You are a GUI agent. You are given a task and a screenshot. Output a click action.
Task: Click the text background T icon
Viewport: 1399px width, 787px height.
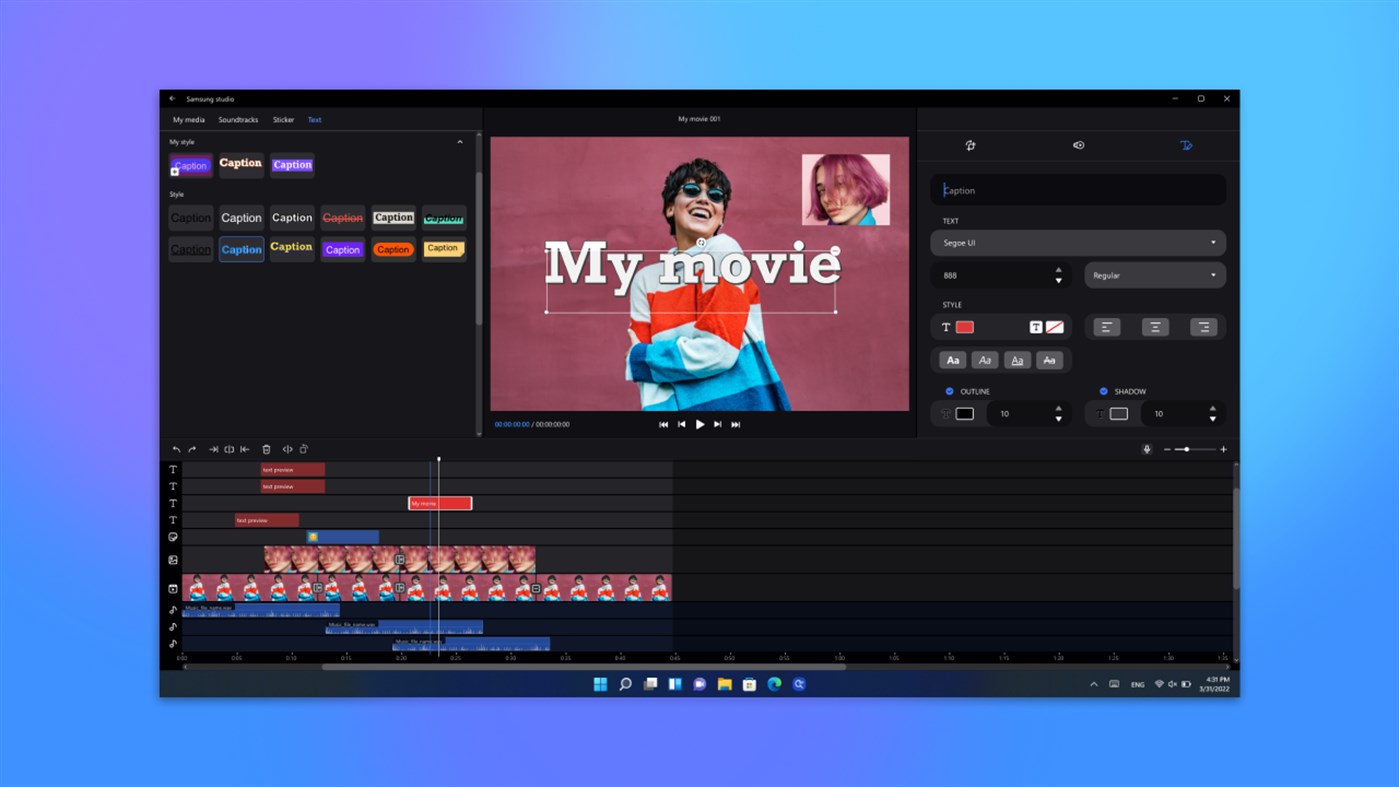(x=1036, y=327)
